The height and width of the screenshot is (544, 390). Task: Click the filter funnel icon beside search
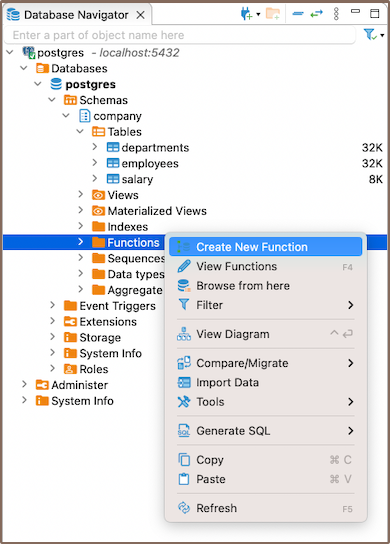pos(370,34)
